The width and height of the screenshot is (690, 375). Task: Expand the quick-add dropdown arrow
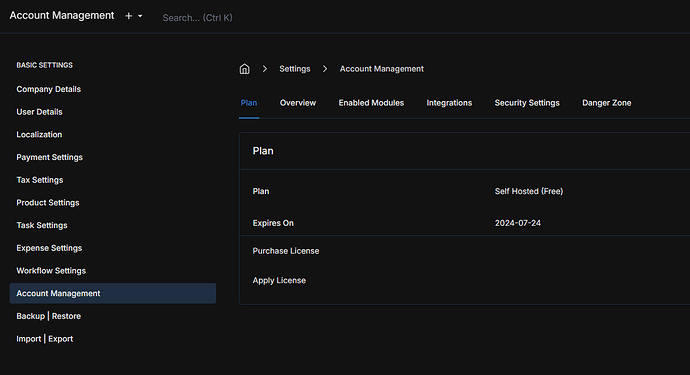click(x=140, y=16)
